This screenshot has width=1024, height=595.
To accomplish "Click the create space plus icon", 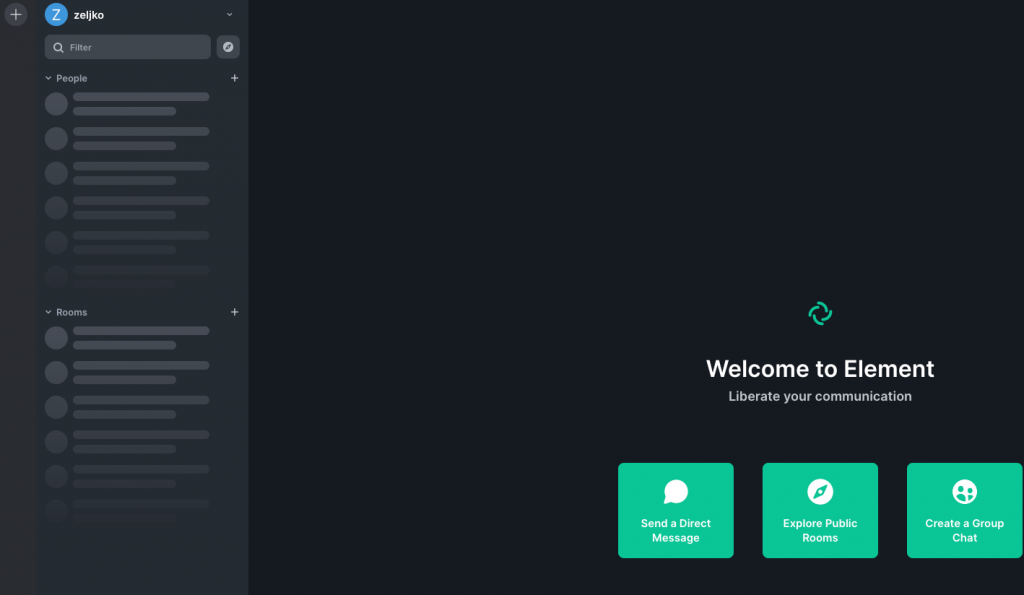I will click(x=16, y=14).
